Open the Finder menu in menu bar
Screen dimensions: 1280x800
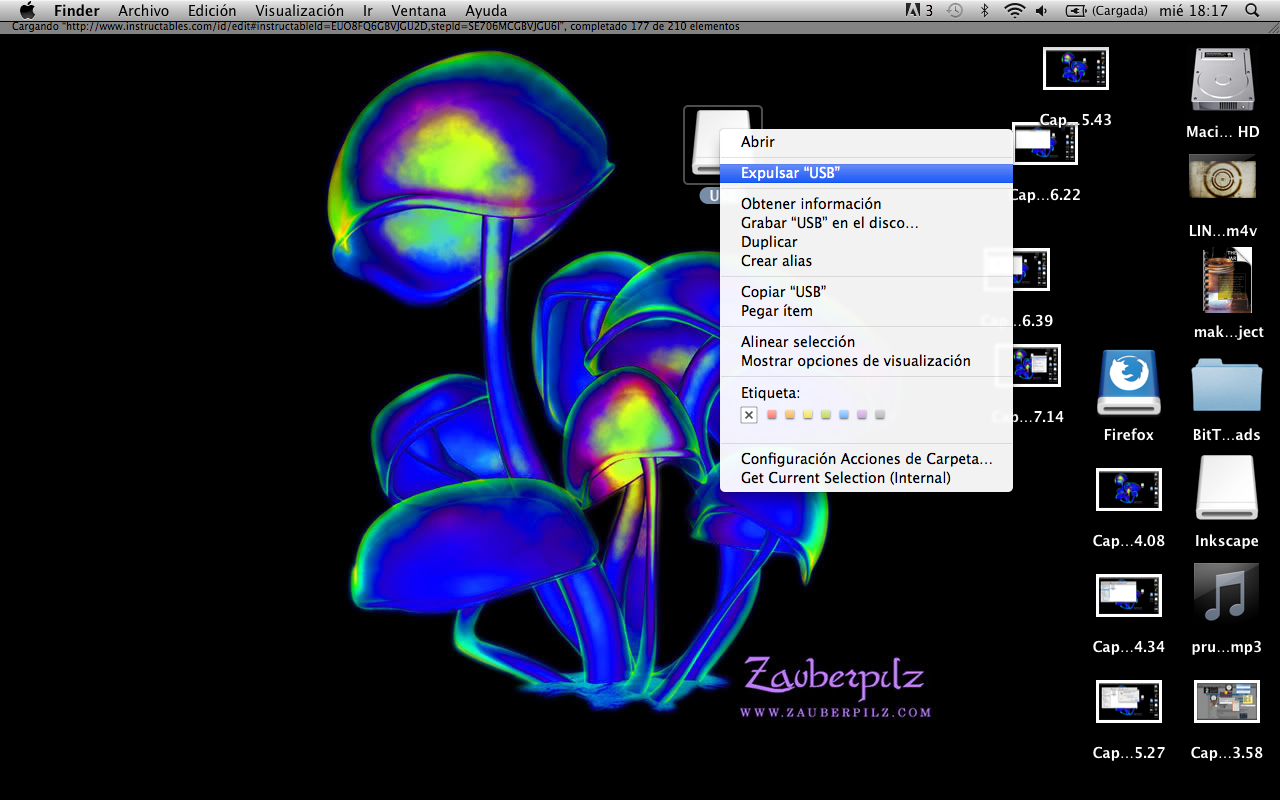pos(77,11)
